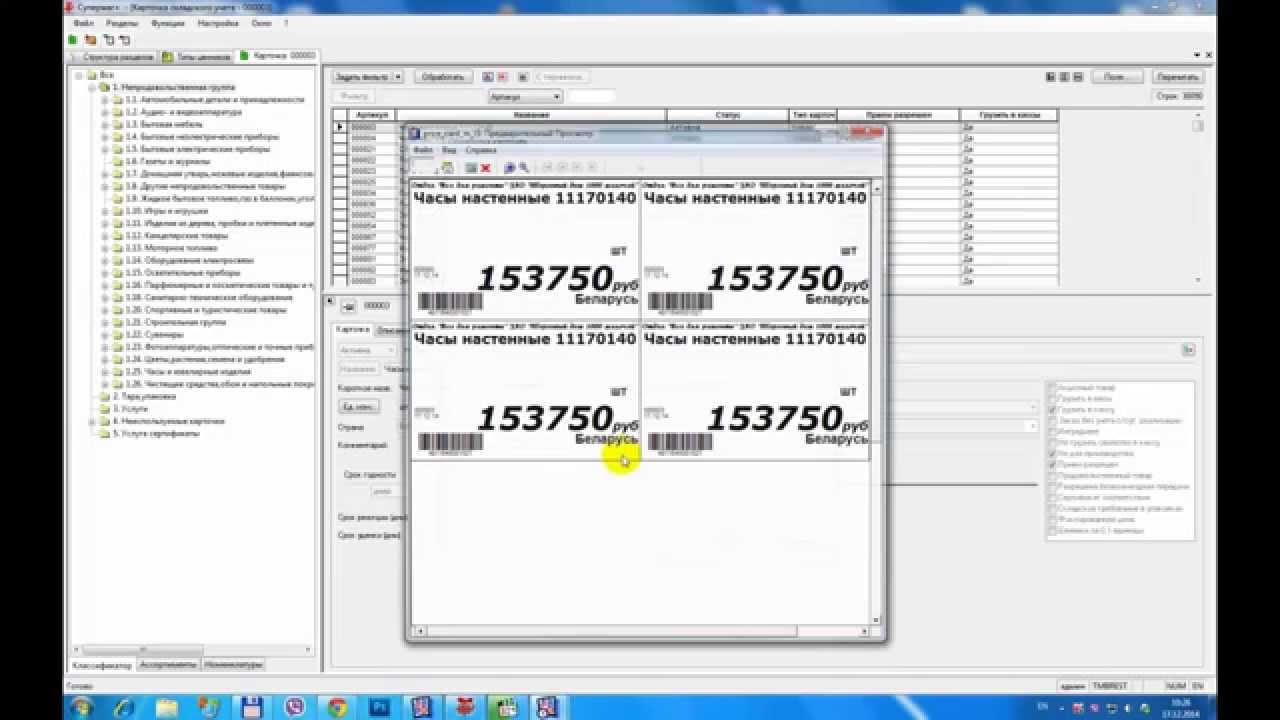Image resolution: width=1280 pixels, height=720 pixels.
Task: Click the red X icon in the preview toolbar
Action: 486,168
